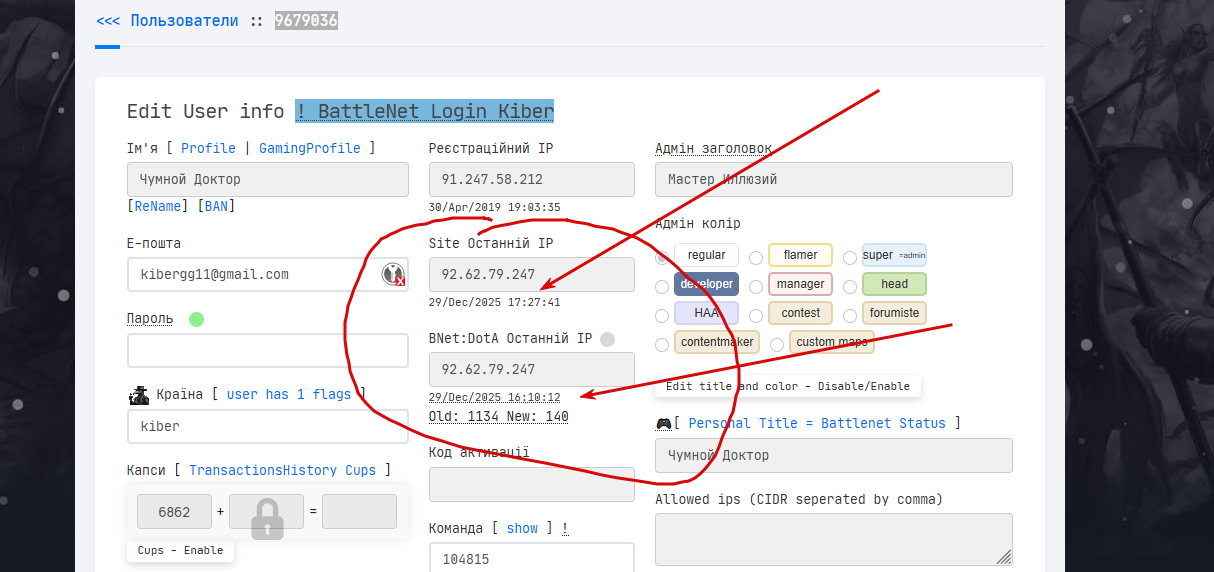Click the Personal Title field below Battlenet Status
The height and width of the screenshot is (572, 1214).
click(834, 455)
